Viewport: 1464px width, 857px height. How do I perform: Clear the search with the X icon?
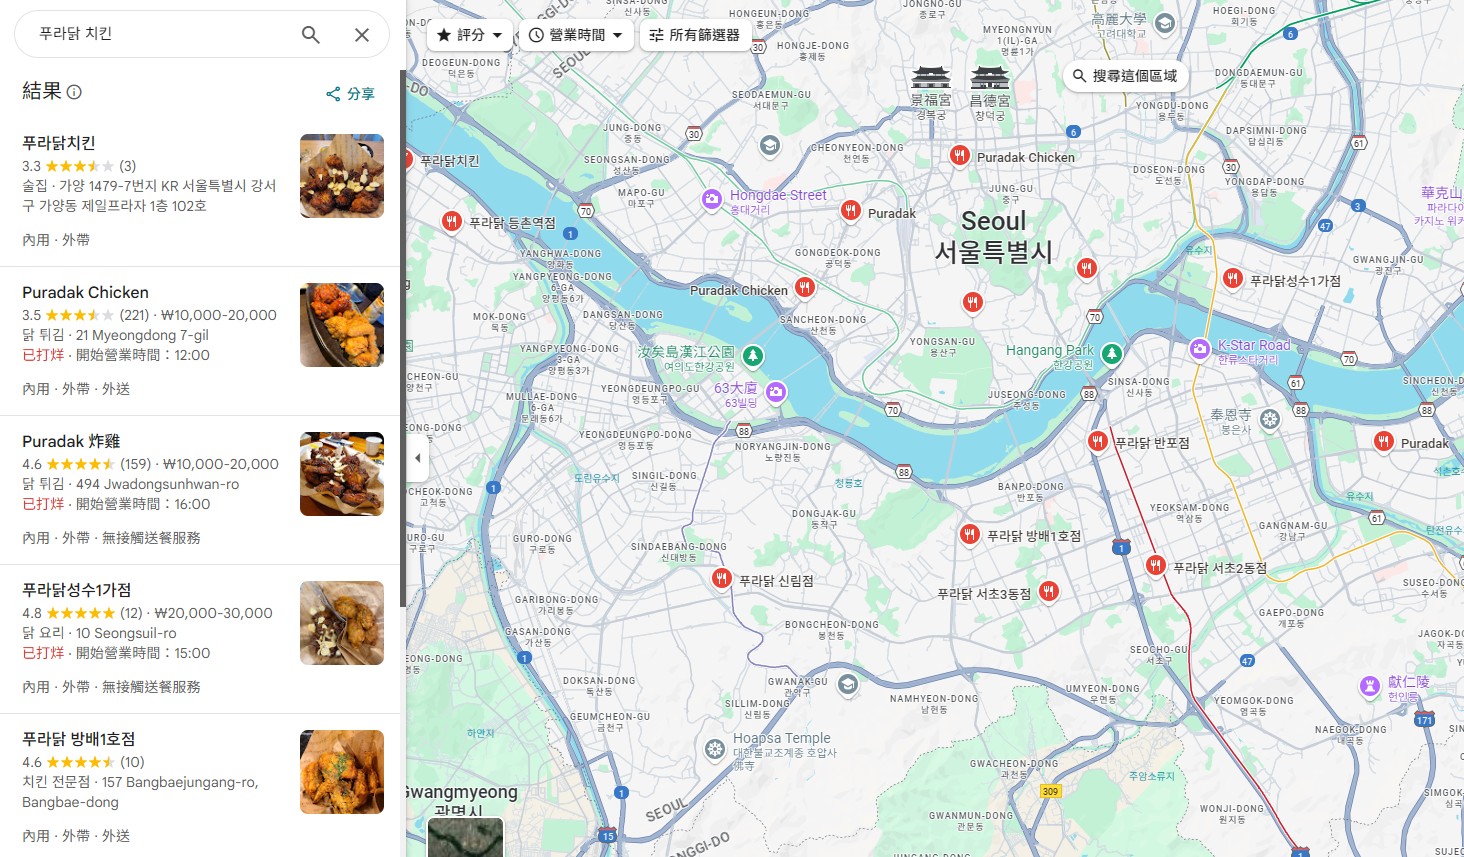(x=362, y=35)
